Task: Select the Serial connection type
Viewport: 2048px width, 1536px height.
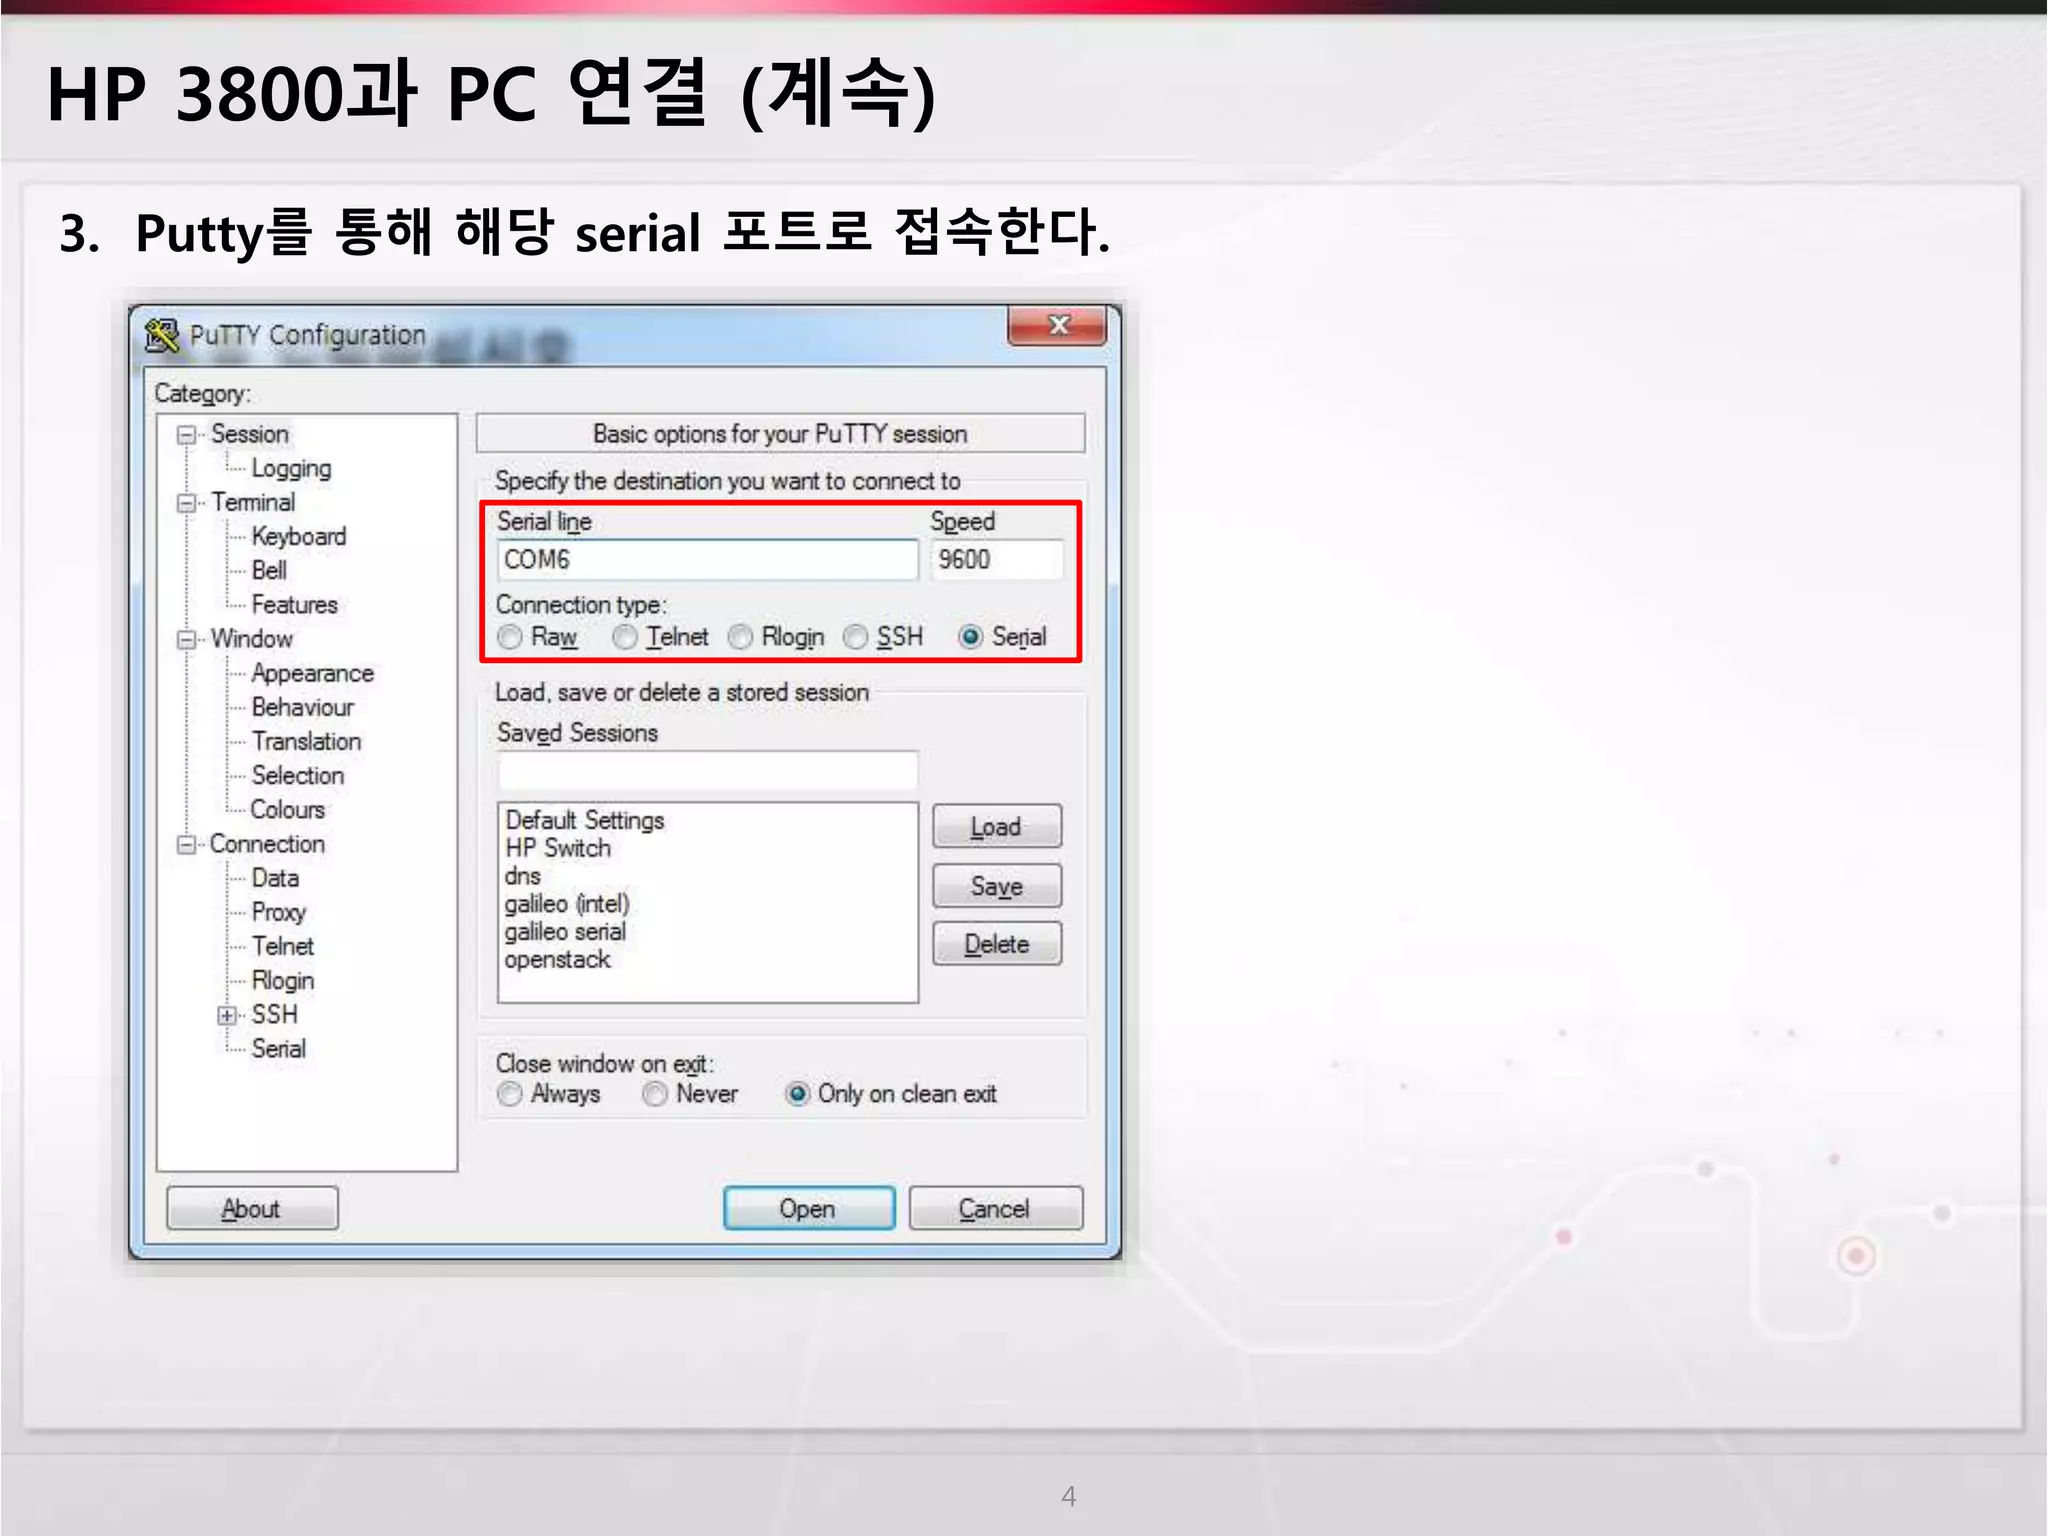Action: (970, 637)
